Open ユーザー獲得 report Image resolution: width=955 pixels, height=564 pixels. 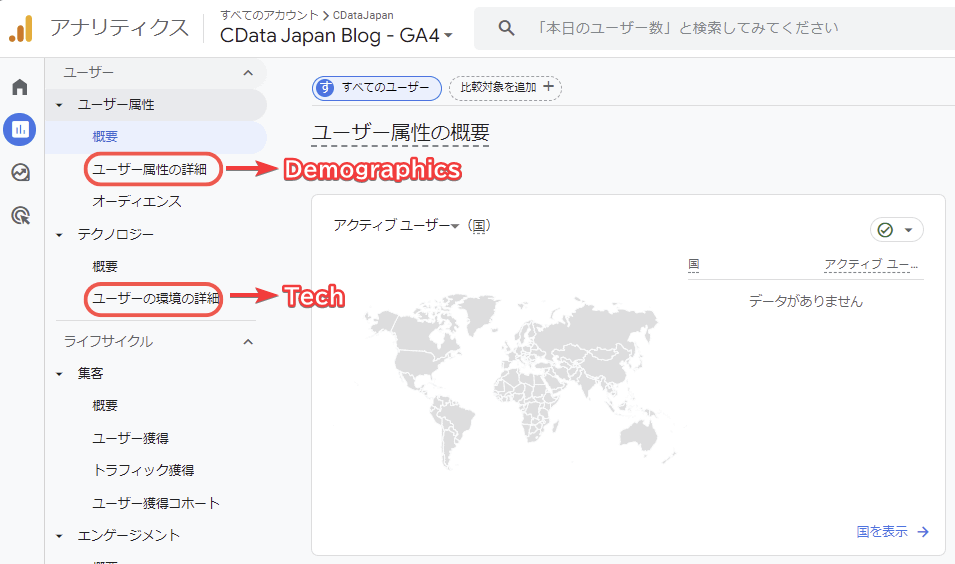(130, 438)
